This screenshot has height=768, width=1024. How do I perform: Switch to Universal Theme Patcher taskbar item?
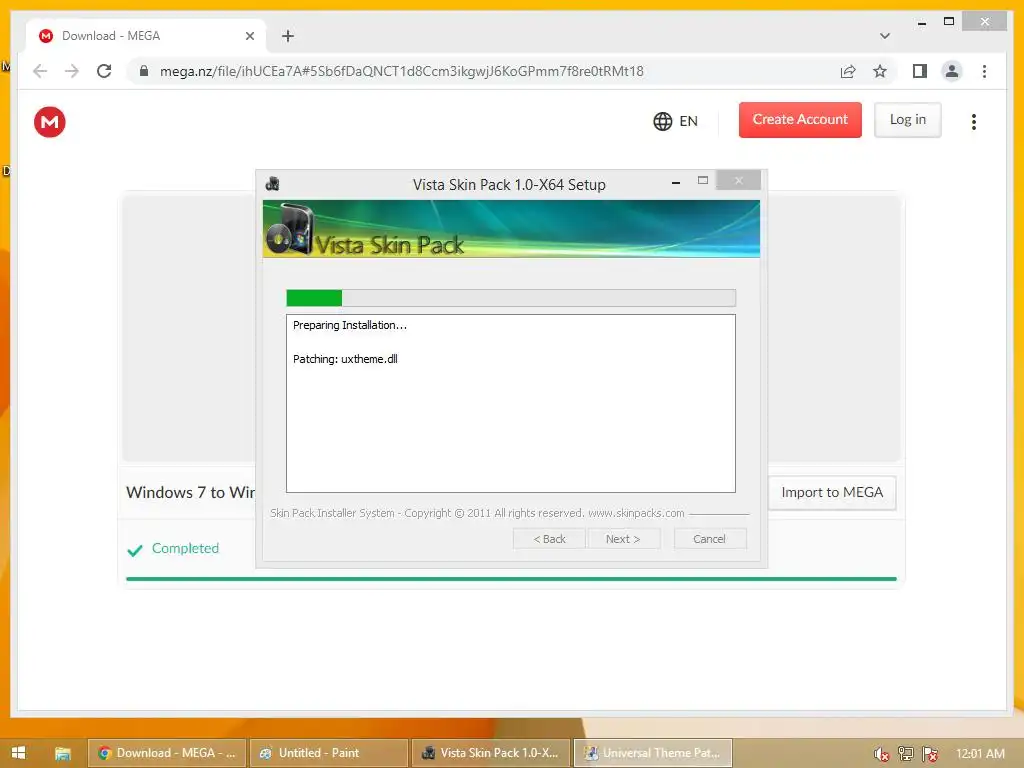(x=652, y=753)
